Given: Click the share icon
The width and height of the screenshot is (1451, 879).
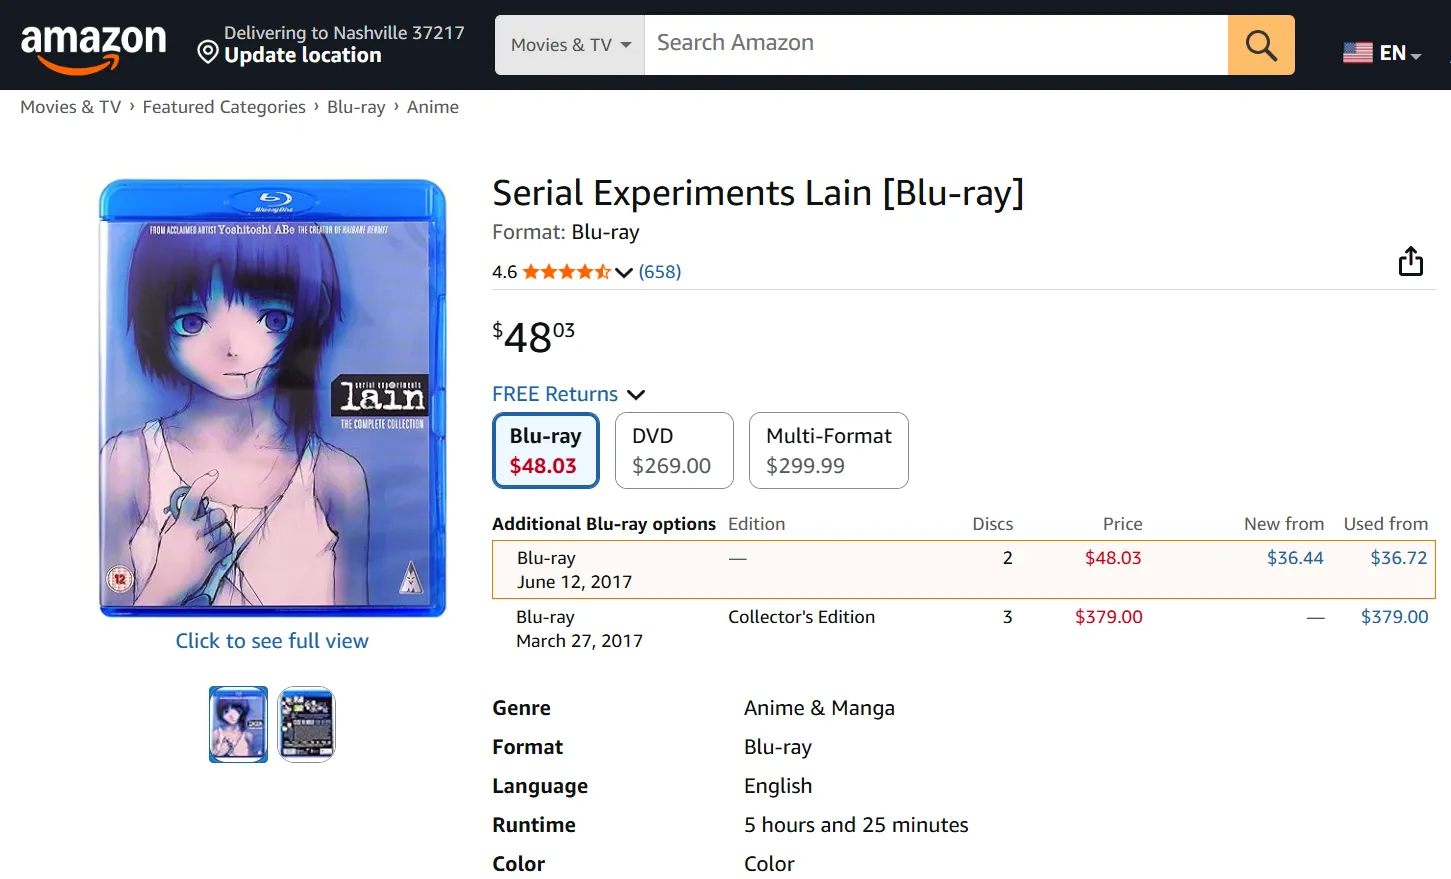Looking at the screenshot, I should click(1410, 261).
